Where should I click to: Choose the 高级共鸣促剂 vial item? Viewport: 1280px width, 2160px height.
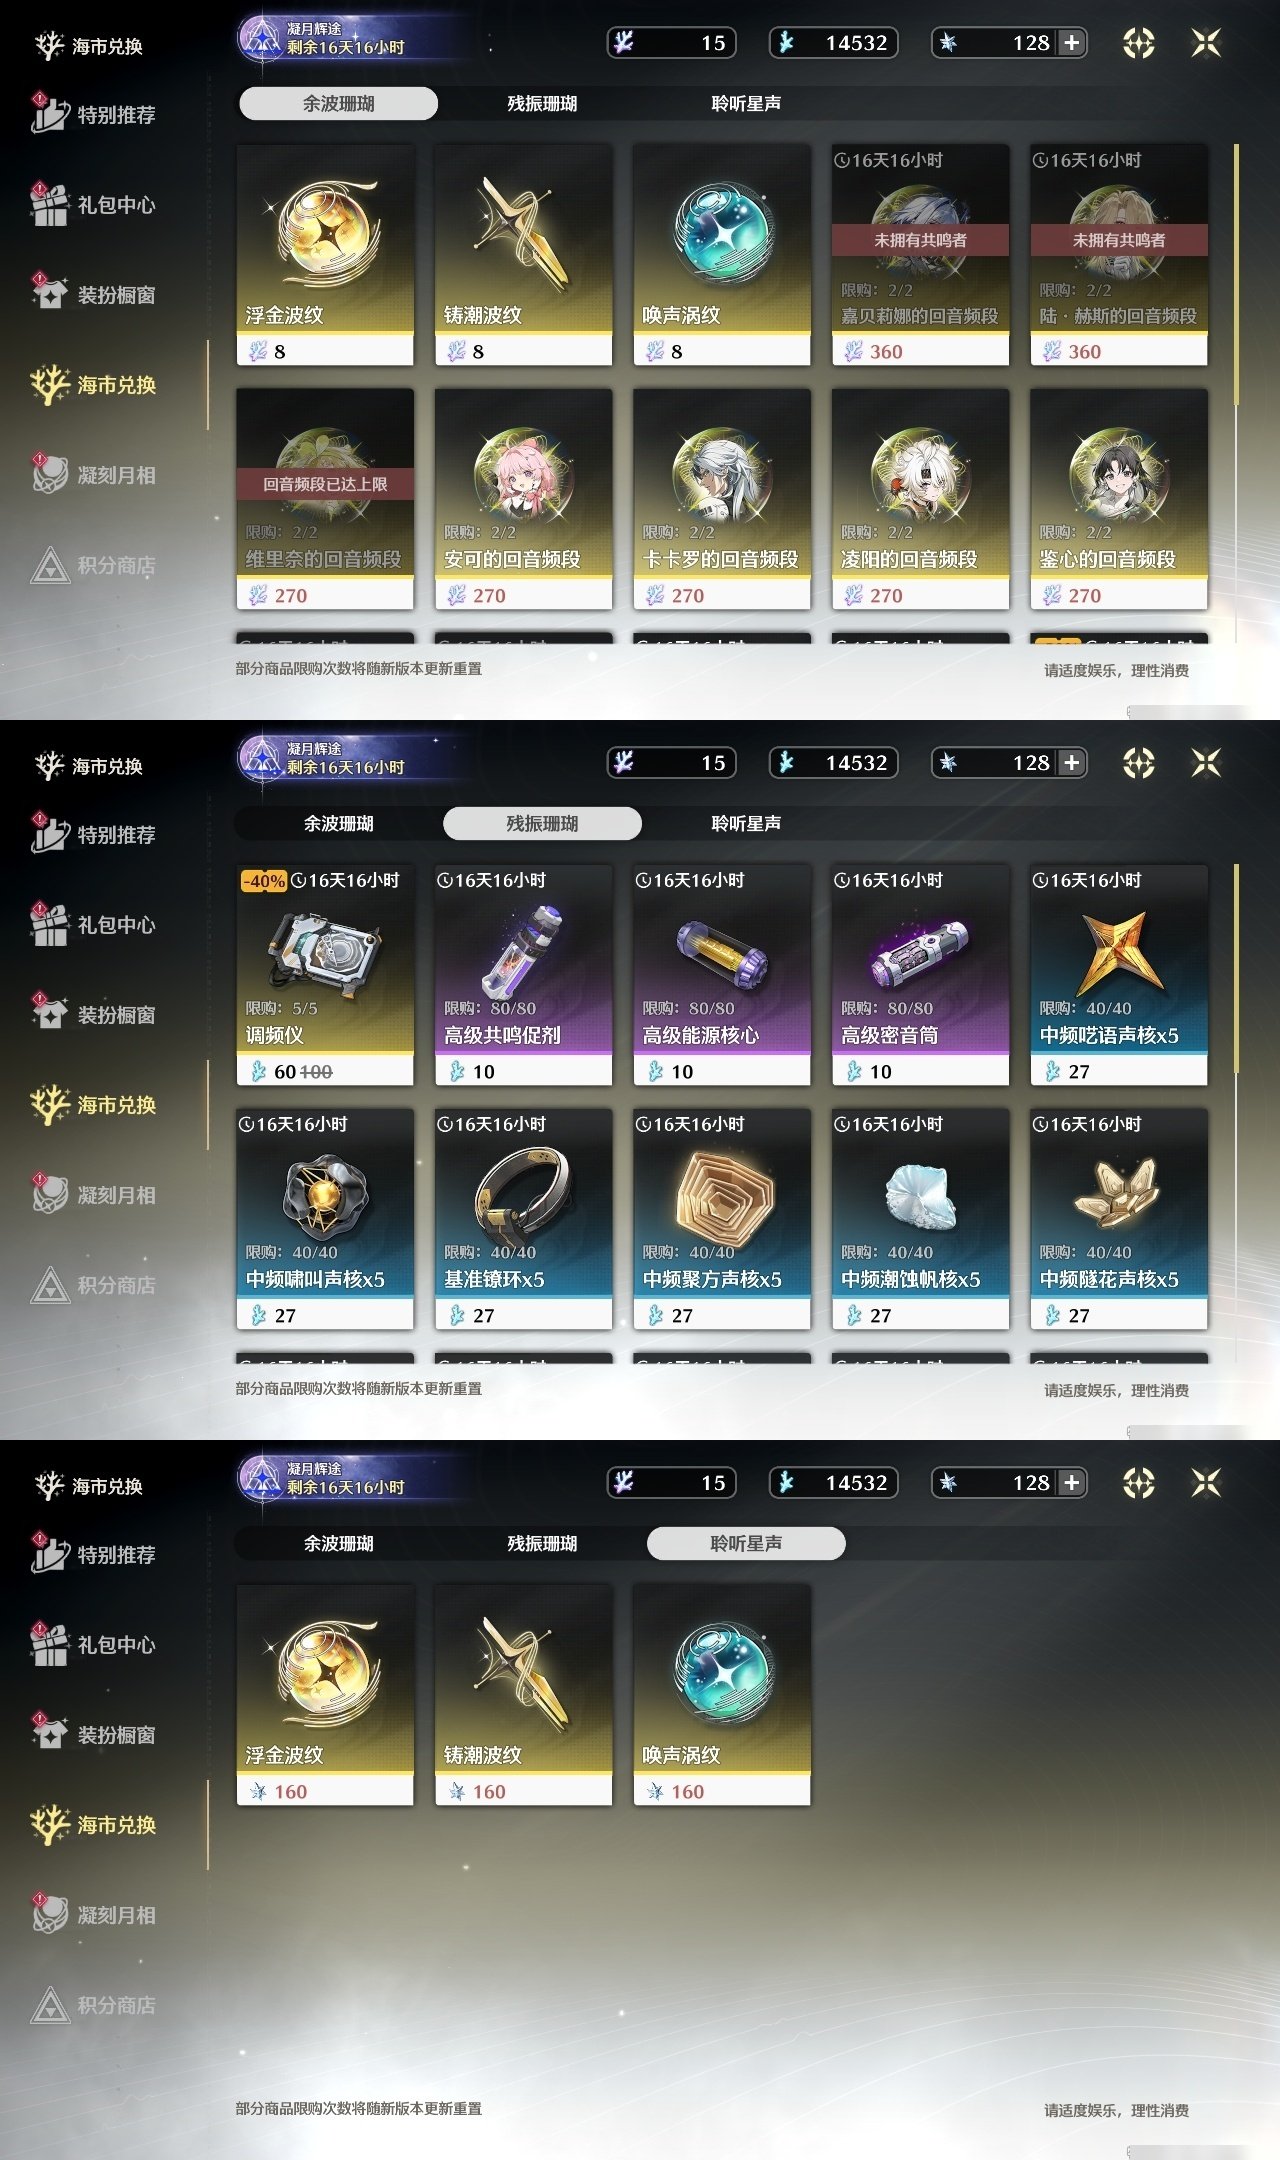tap(523, 975)
